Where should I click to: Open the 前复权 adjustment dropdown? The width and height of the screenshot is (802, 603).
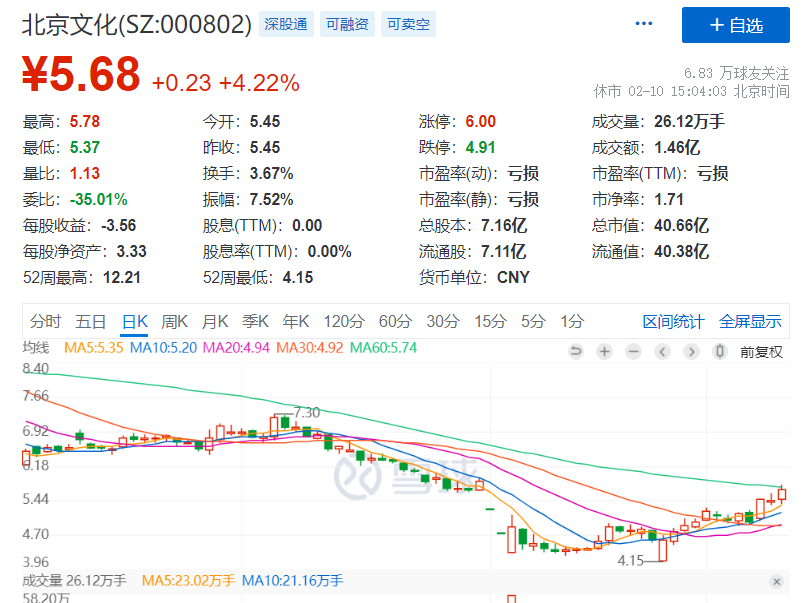click(761, 351)
